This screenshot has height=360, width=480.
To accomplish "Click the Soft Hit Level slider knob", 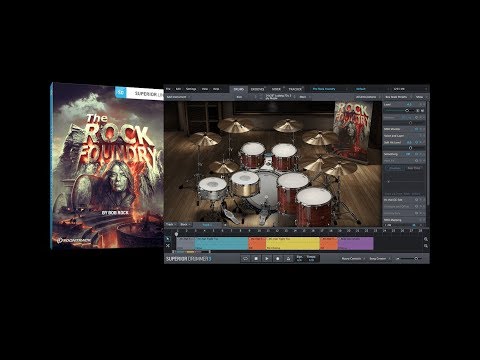I will 410,148.
